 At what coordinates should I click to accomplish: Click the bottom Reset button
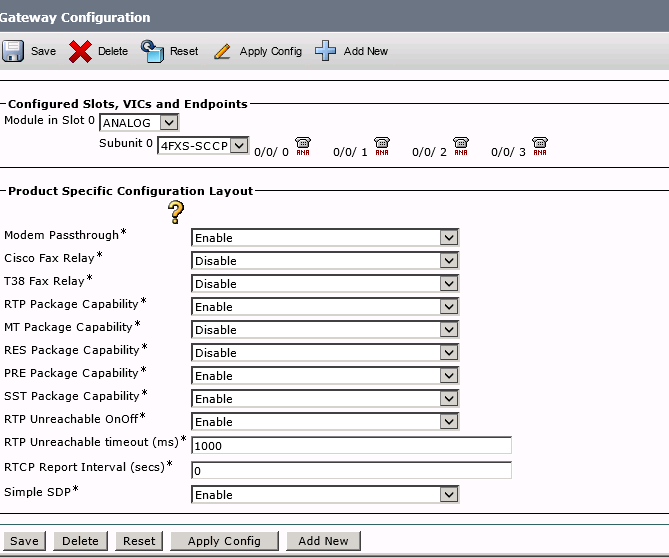(x=139, y=541)
